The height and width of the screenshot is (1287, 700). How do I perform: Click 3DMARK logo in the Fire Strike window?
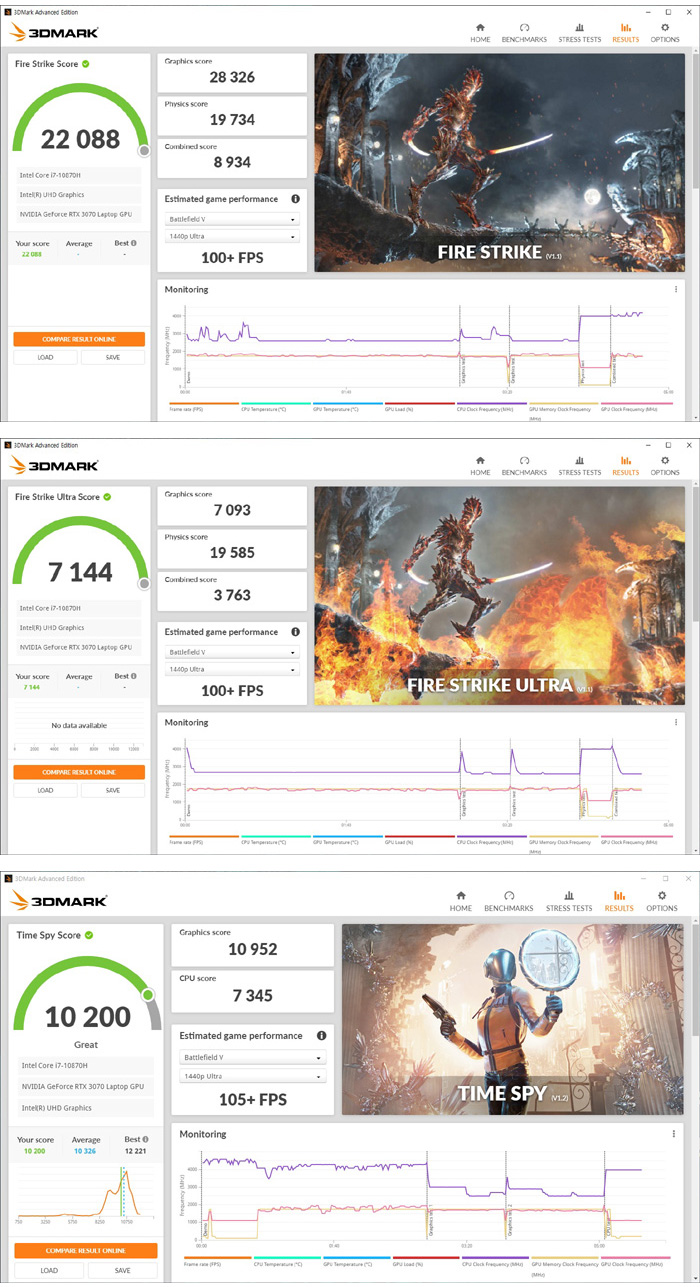(55, 33)
